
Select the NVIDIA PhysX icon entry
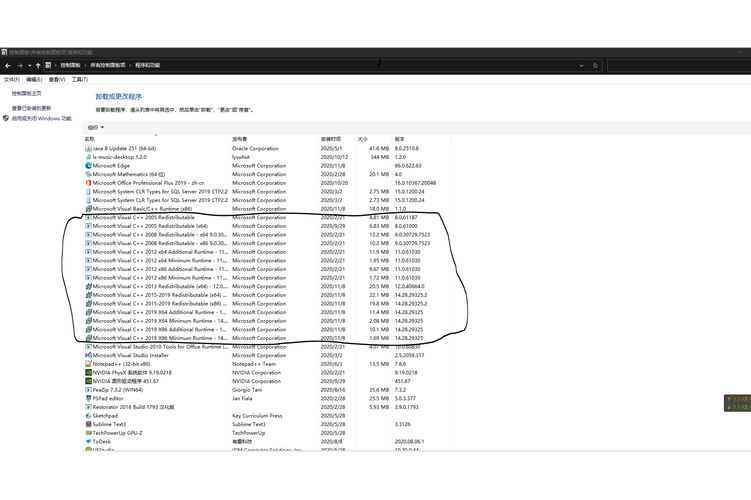point(88,373)
